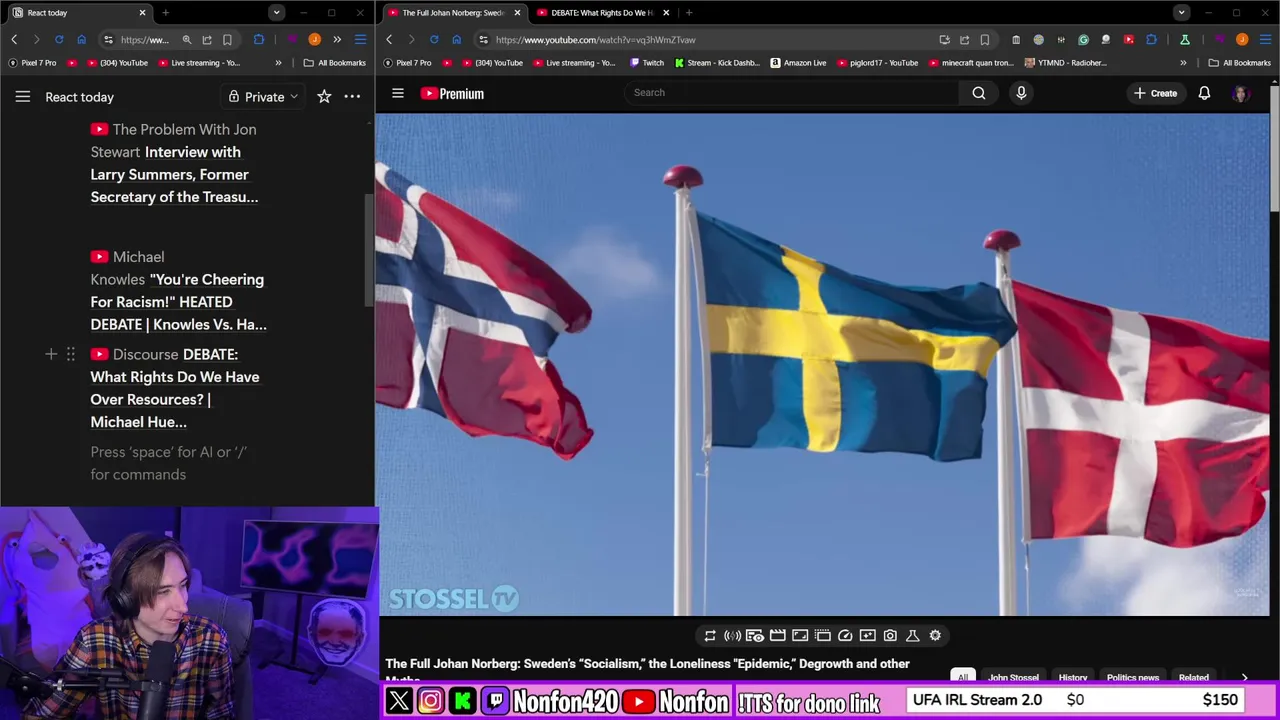
Task: Go back in the left browser window
Action: pos(14,40)
